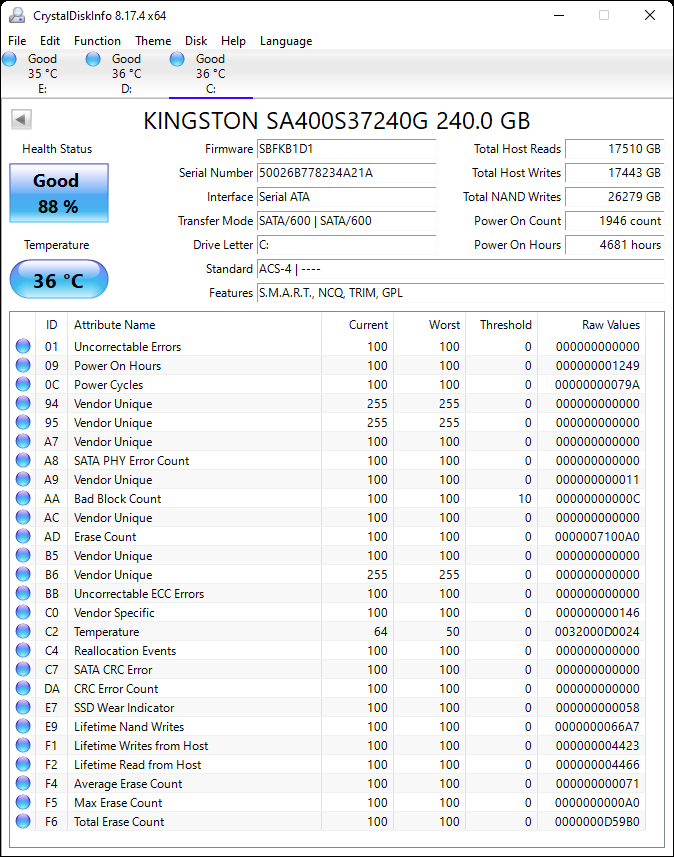The image size is (674, 857).
Task: Click the 36 °C temperature button
Action: (x=59, y=279)
